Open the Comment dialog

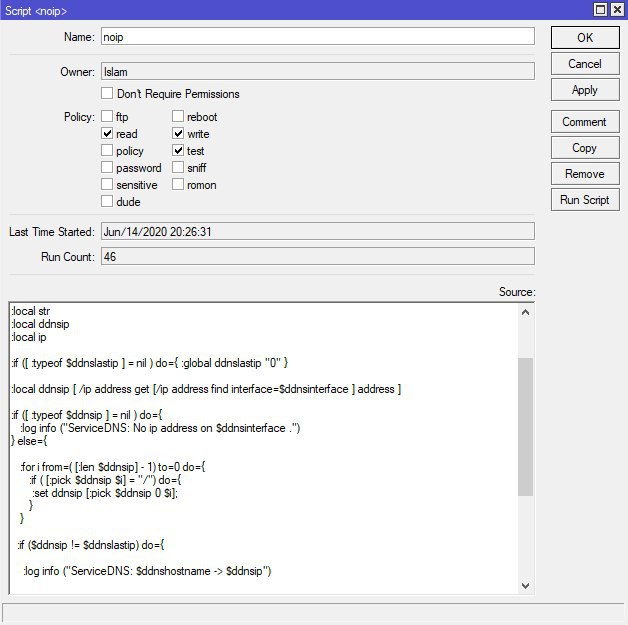585,122
